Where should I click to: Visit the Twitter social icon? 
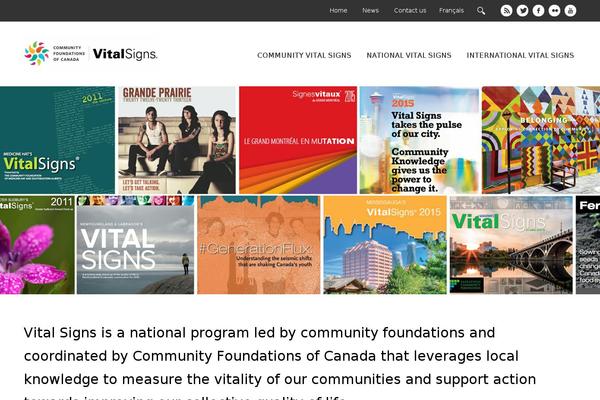click(522, 11)
